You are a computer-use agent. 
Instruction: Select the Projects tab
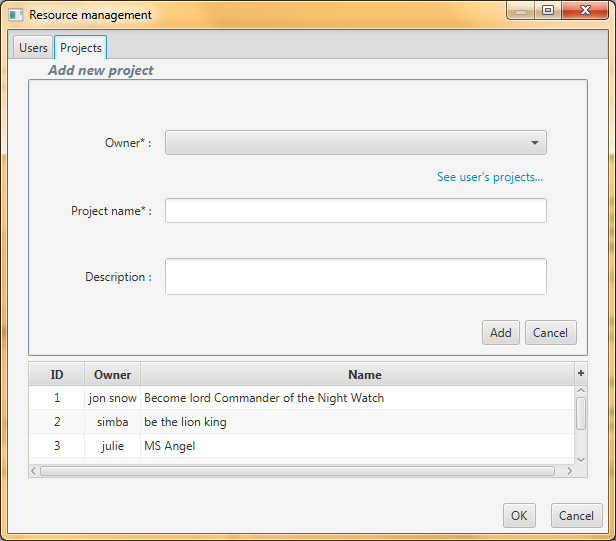pos(81,48)
